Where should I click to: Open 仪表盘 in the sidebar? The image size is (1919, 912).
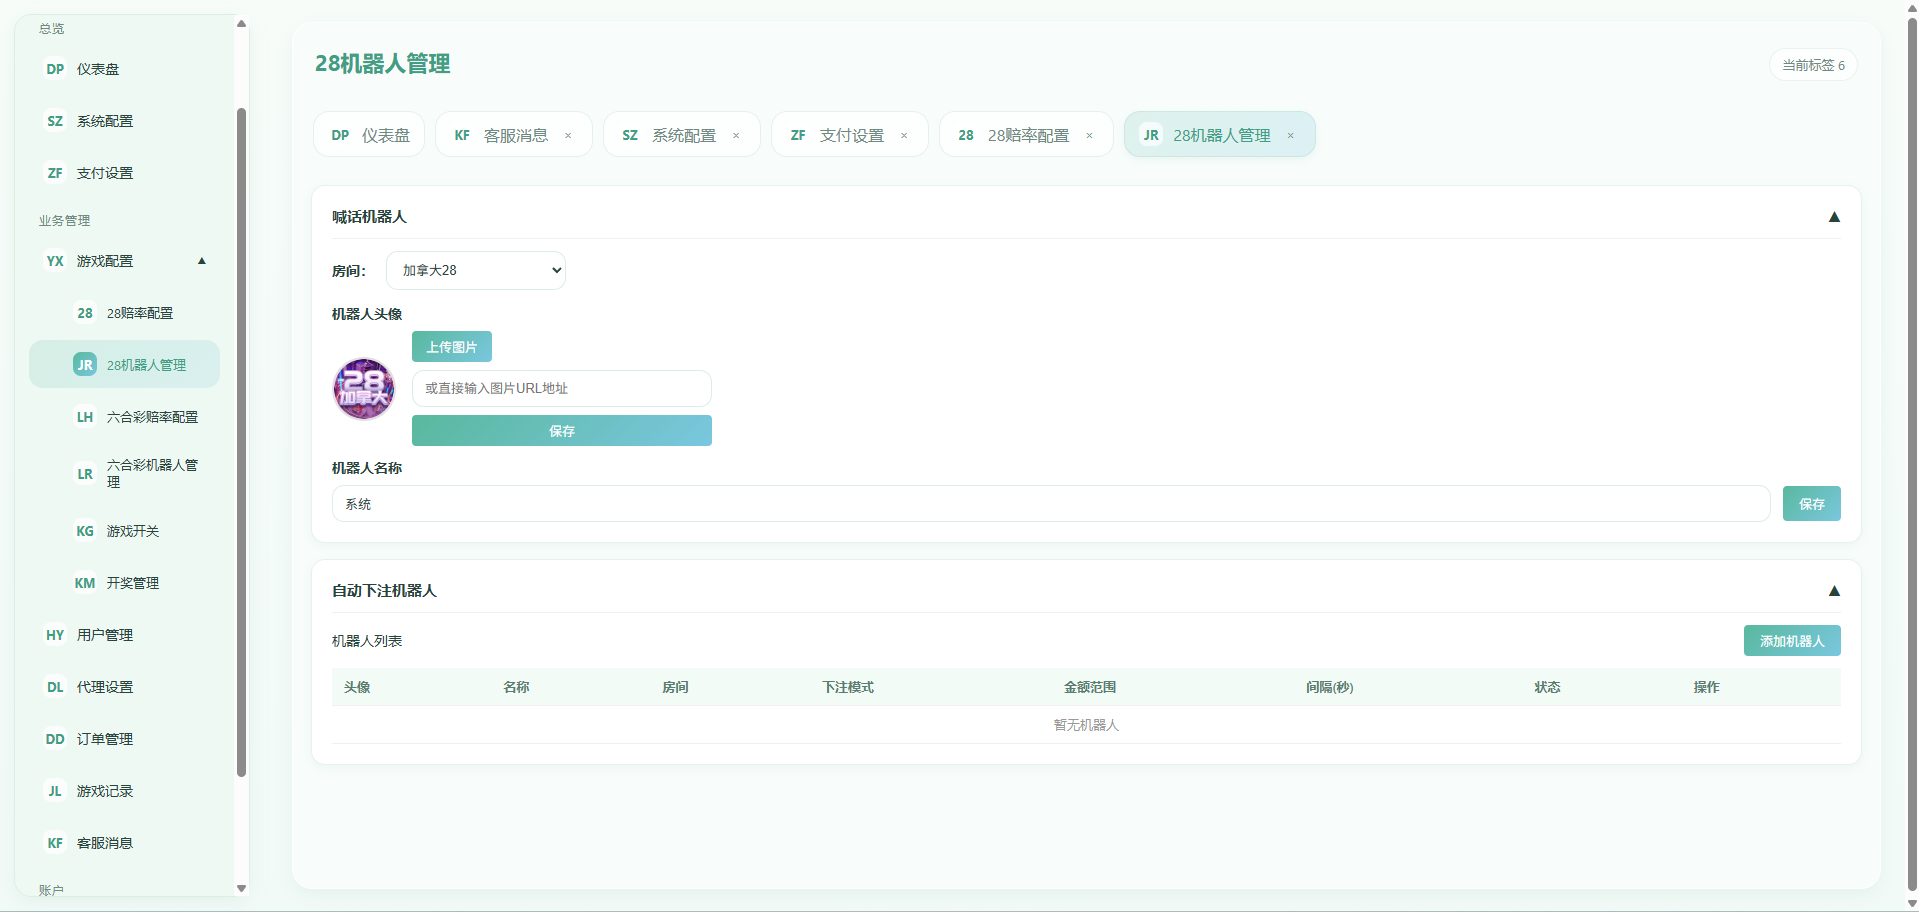pyautogui.click(x=124, y=69)
